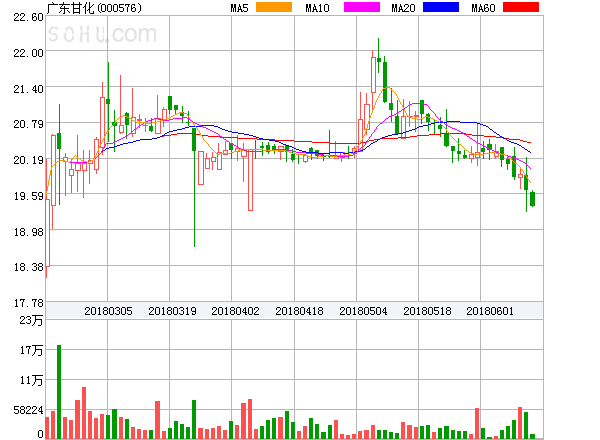Click the 21.40 price axis label
Viewport: 600px width, 440px height.
pos(28,89)
